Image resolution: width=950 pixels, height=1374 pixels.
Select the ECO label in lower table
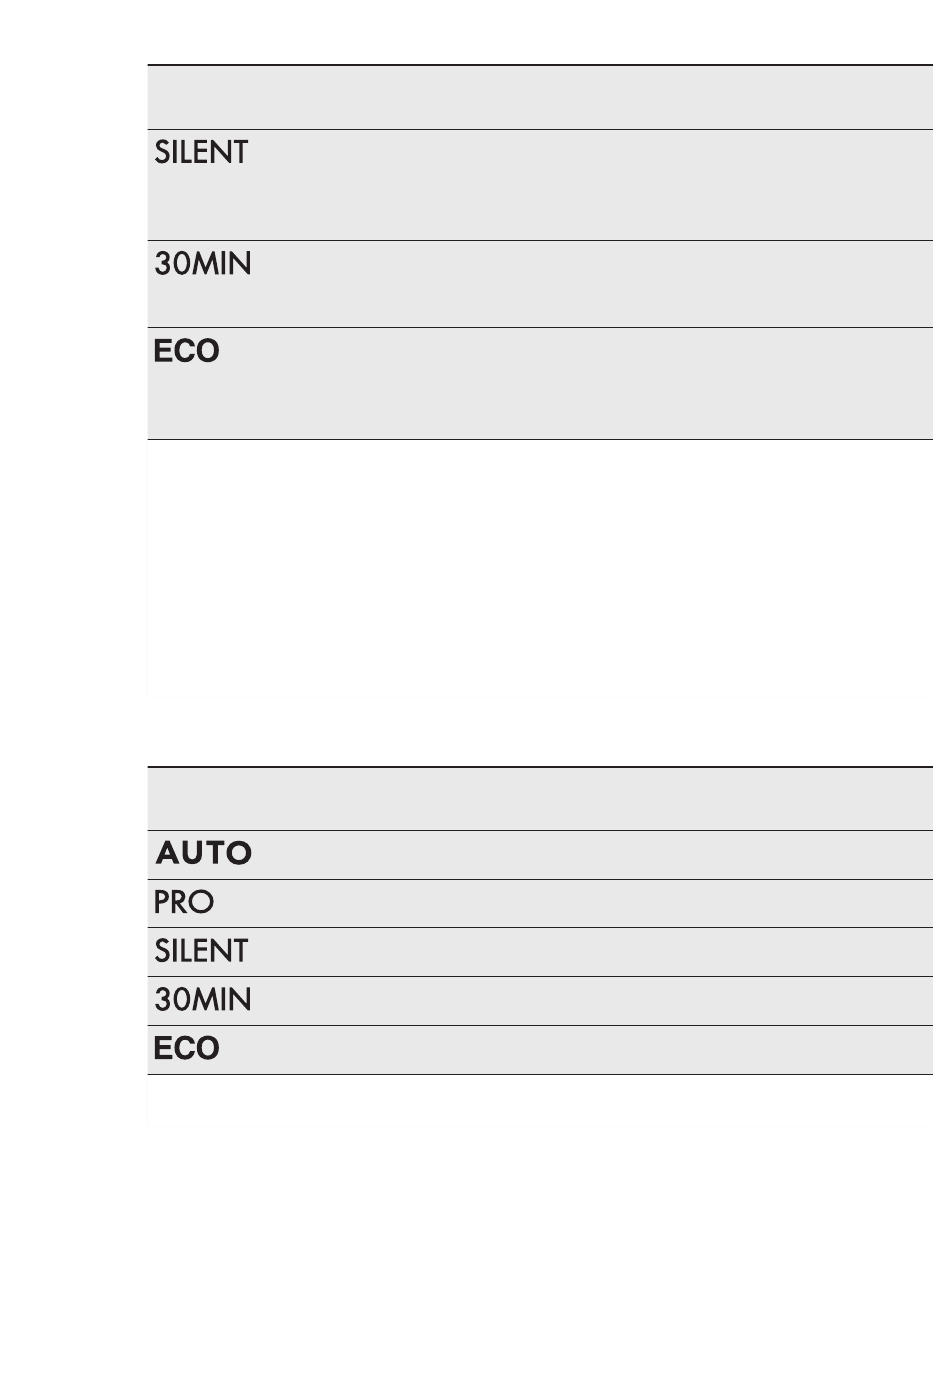[x=187, y=1048]
